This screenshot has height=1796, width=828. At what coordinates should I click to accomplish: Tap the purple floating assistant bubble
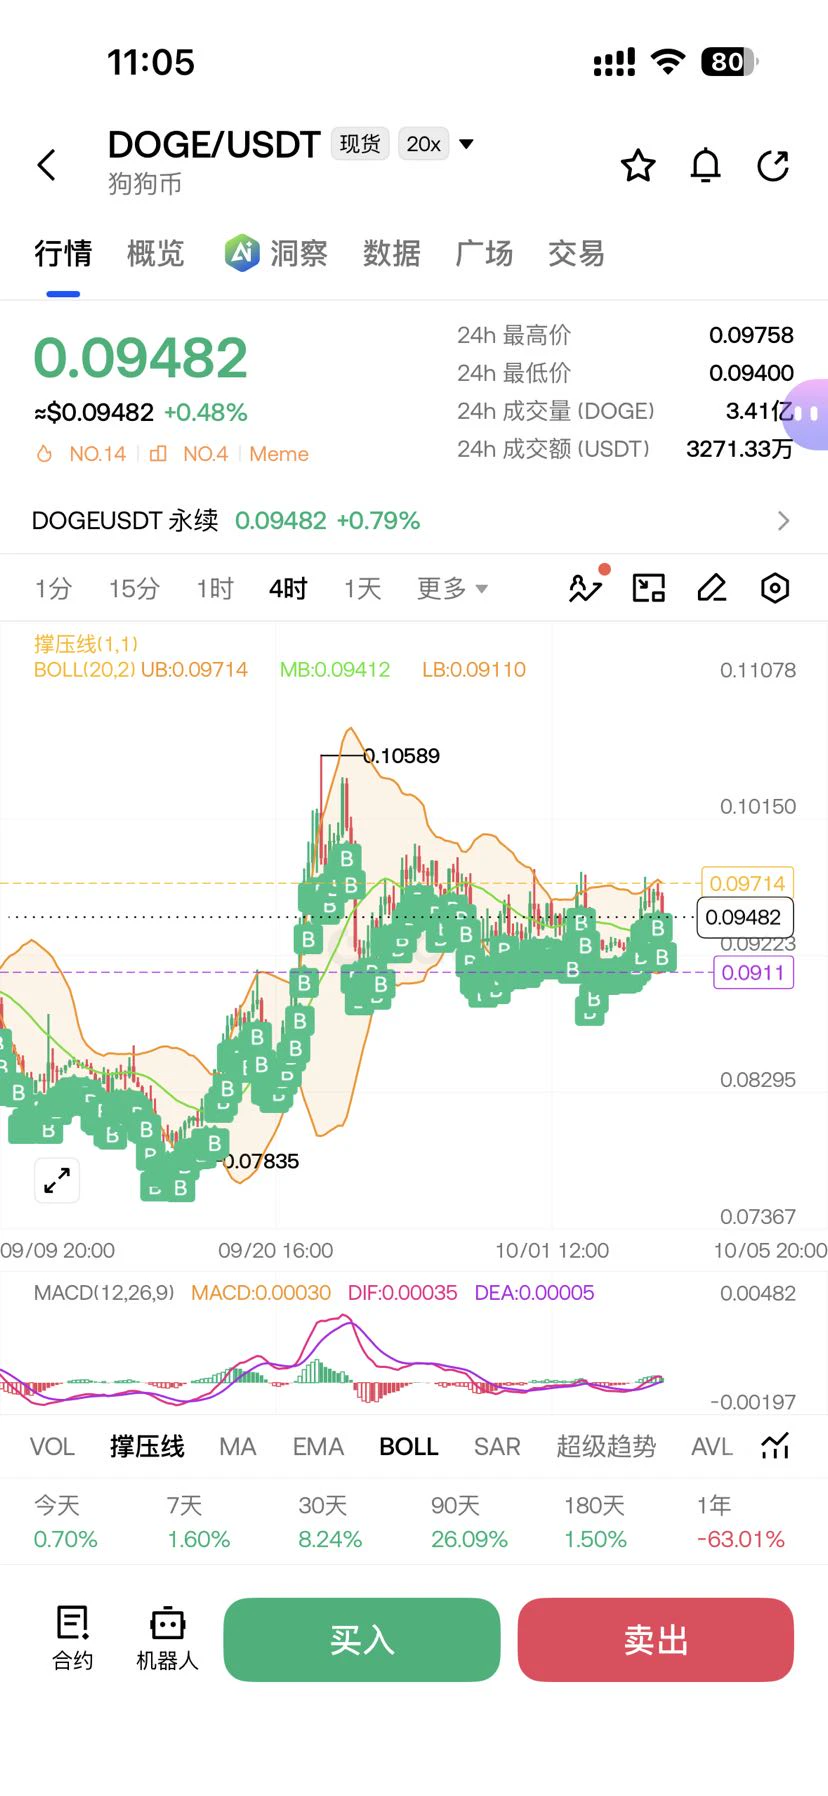click(x=807, y=413)
